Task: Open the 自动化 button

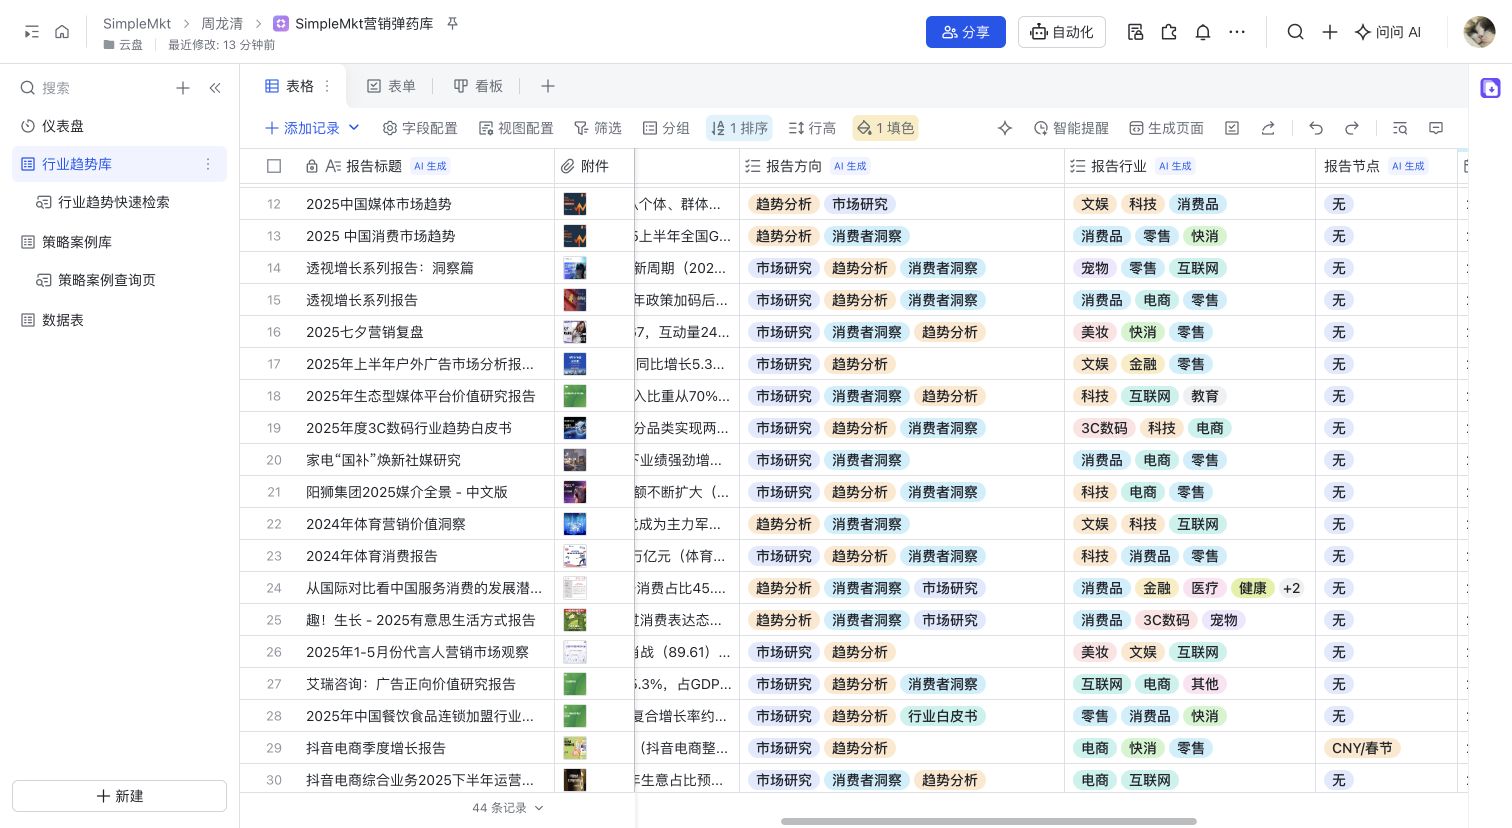Action: 1062,32
